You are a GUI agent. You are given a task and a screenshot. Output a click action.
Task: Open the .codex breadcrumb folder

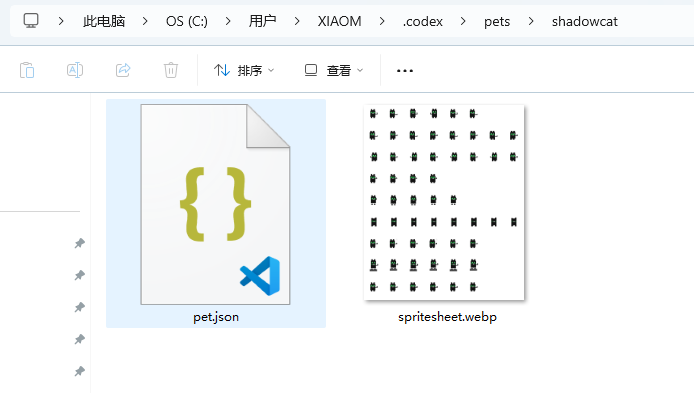click(x=423, y=21)
